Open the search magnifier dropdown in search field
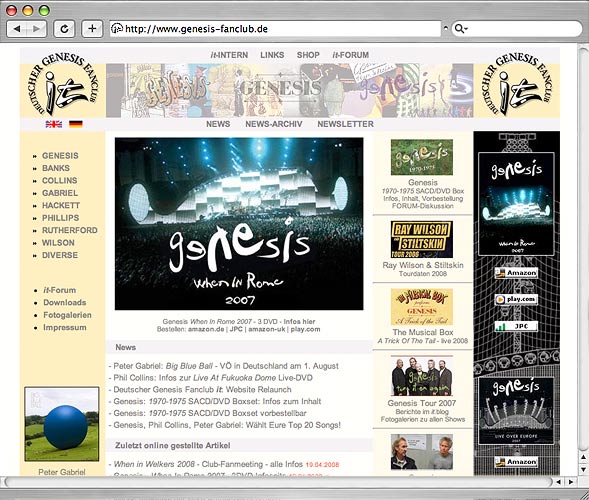Image resolution: width=589 pixels, height=500 pixels. [461, 29]
